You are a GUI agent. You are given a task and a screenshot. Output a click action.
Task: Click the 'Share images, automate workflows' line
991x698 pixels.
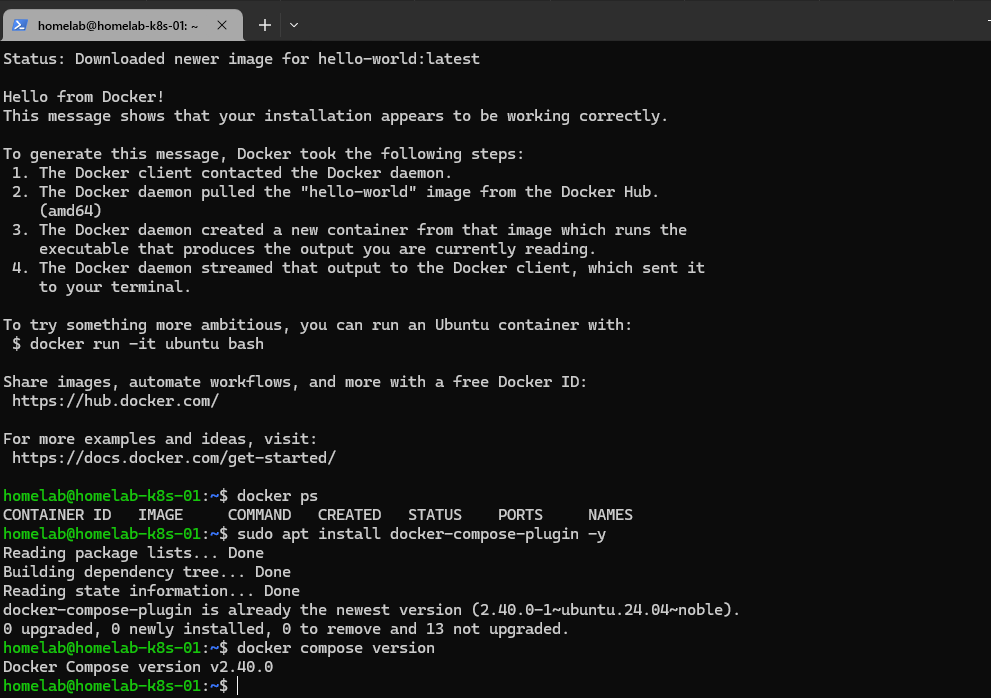pos(295,382)
